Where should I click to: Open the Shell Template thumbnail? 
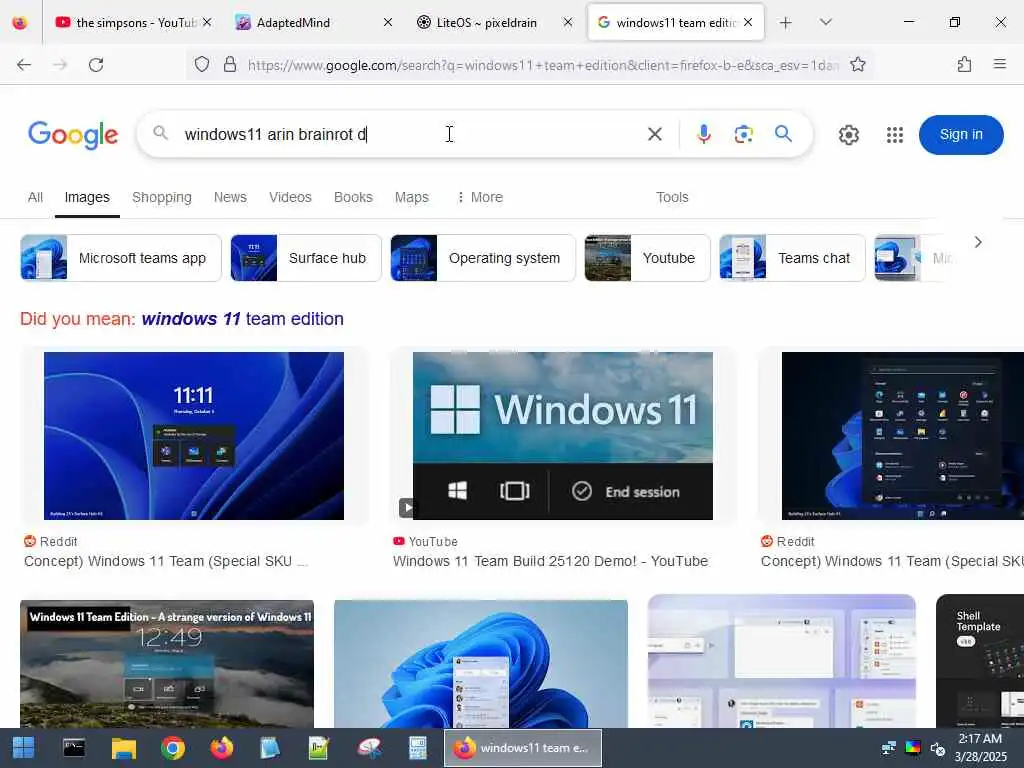[980, 661]
